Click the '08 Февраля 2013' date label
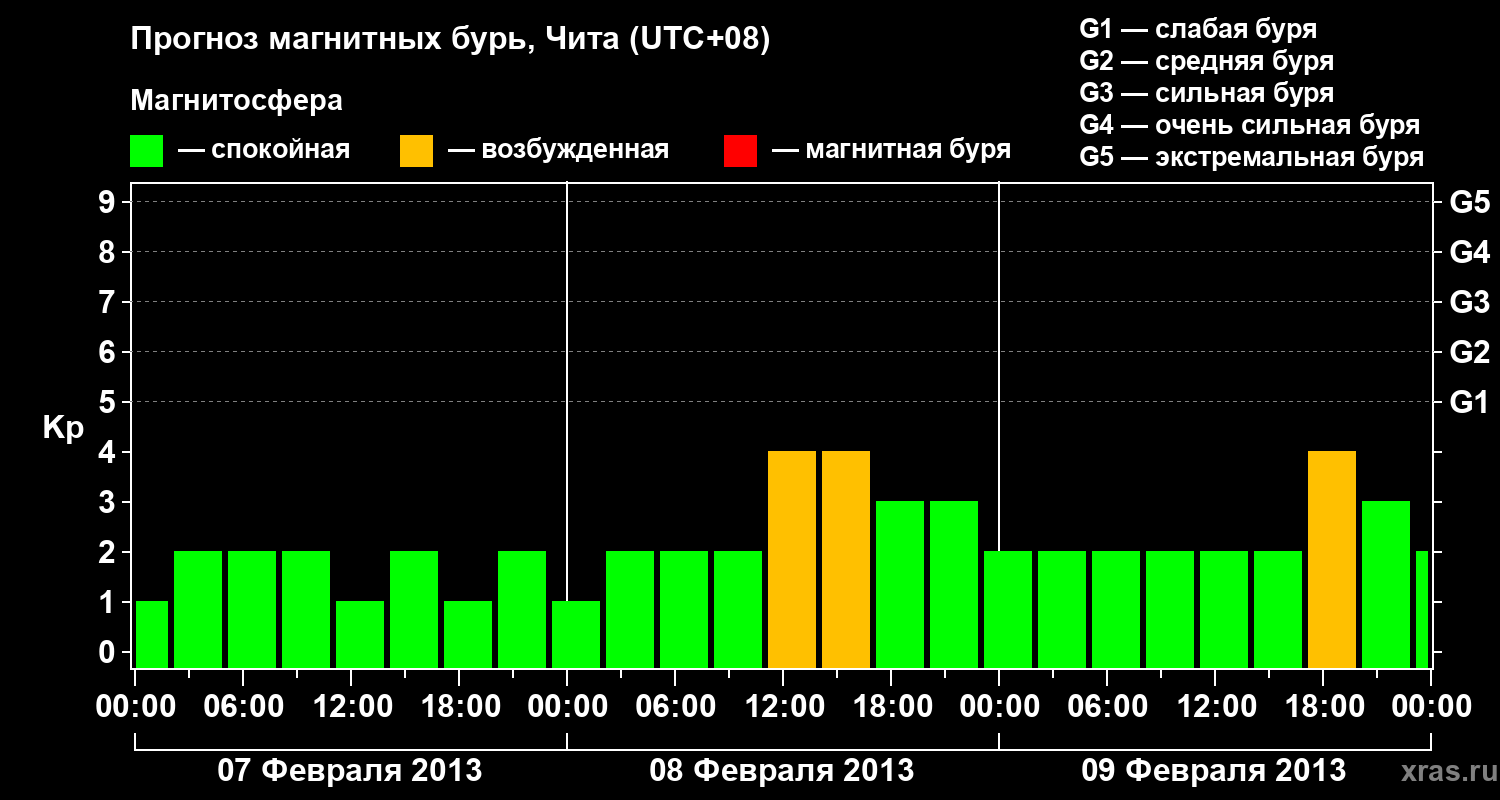Image resolution: width=1500 pixels, height=800 pixels. pos(782,771)
